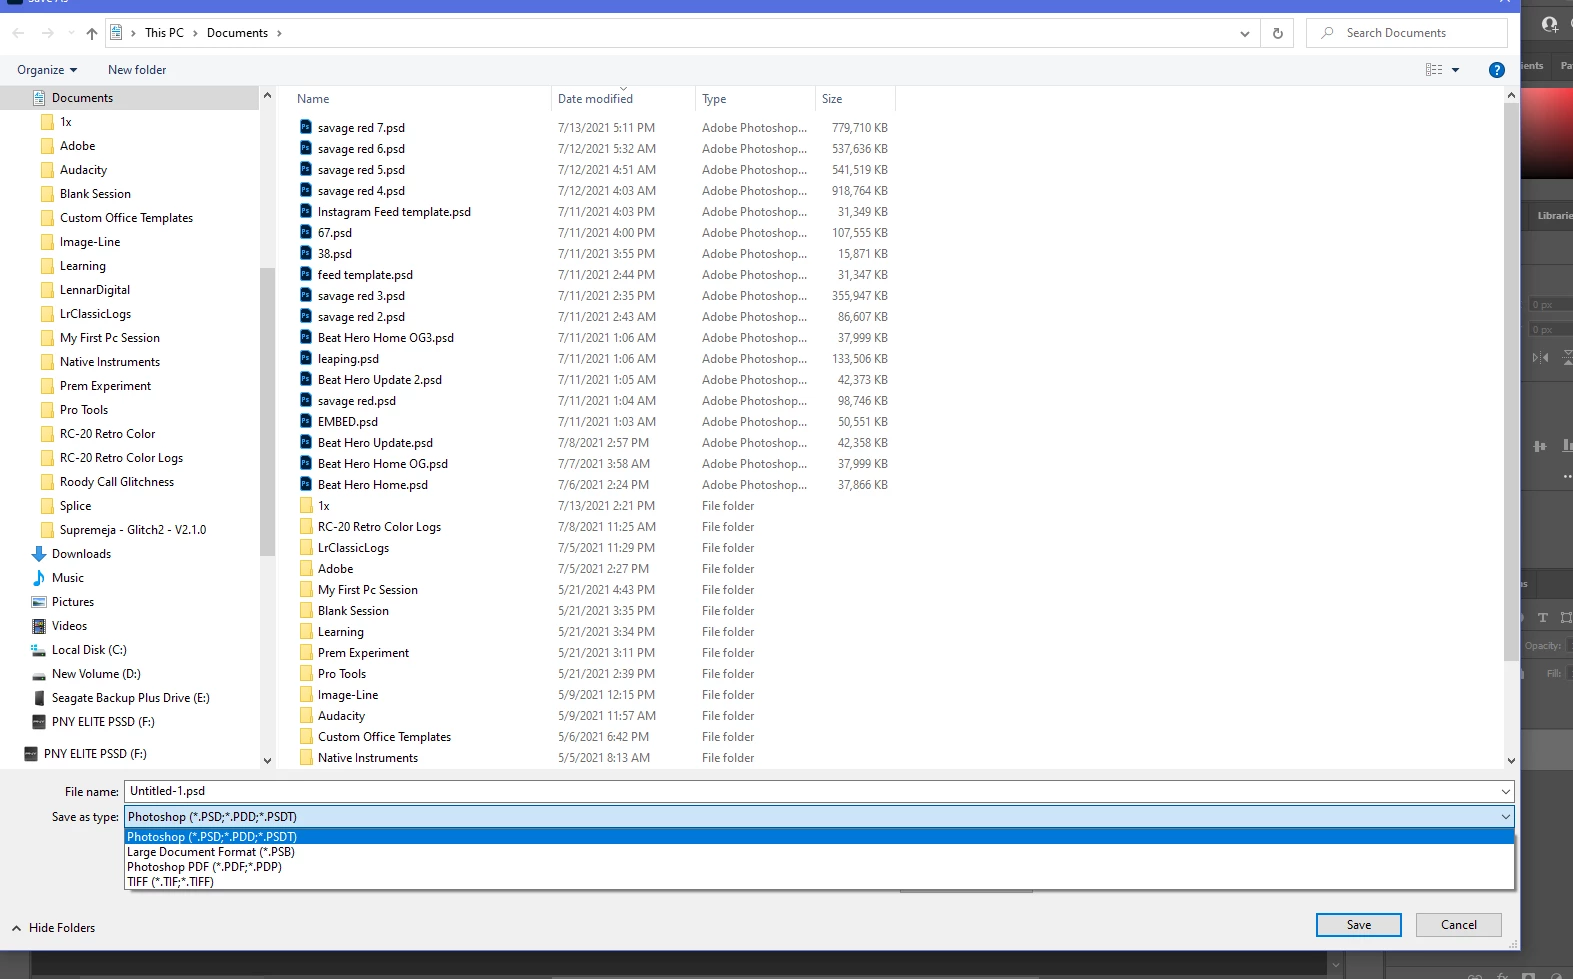Open Pictures in the navigation pane
The image size is (1573, 979).
click(x=73, y=602)
